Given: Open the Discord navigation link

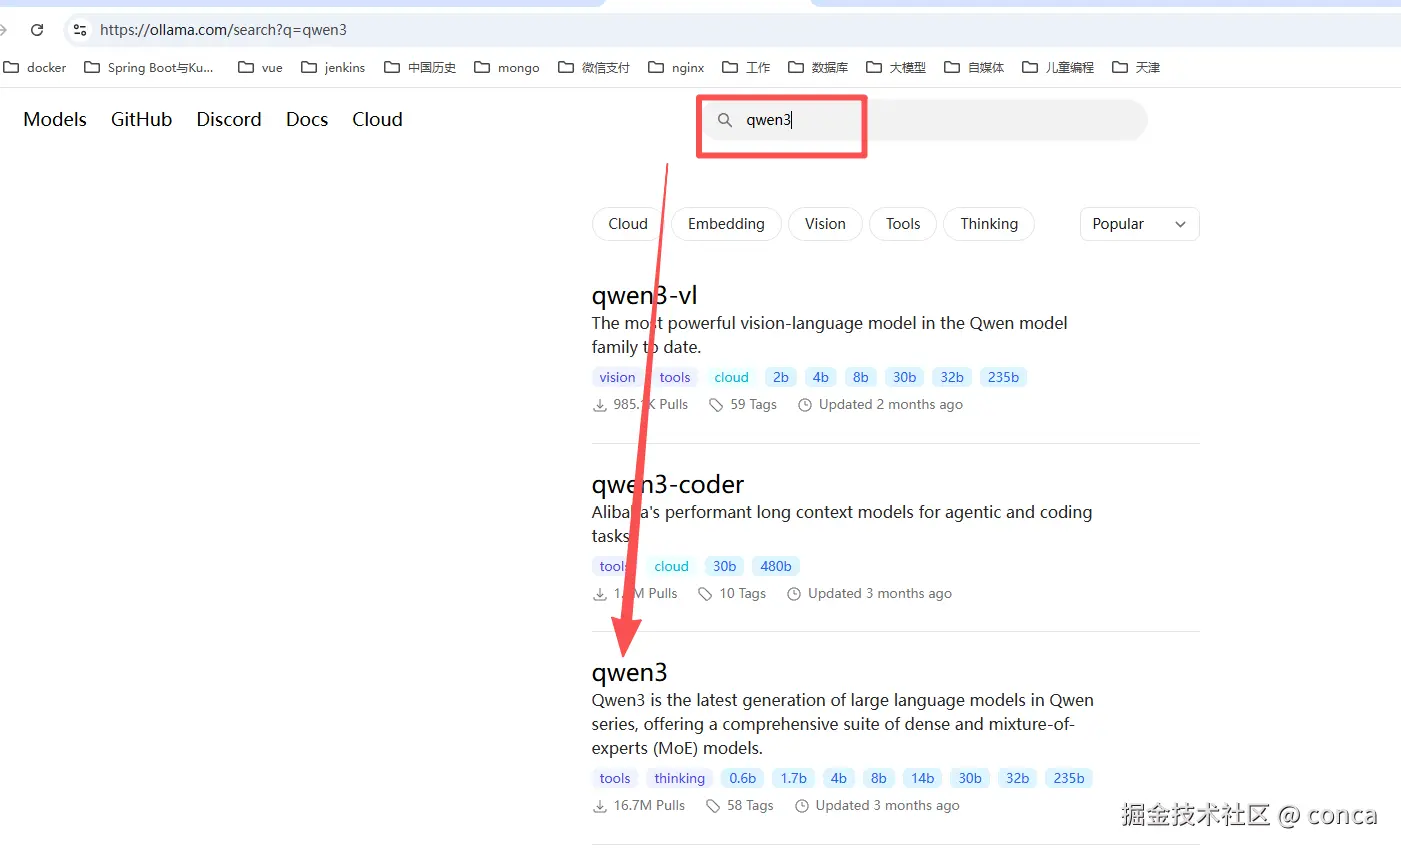Looking at the screenshot, I should click(x=229, y=119).
